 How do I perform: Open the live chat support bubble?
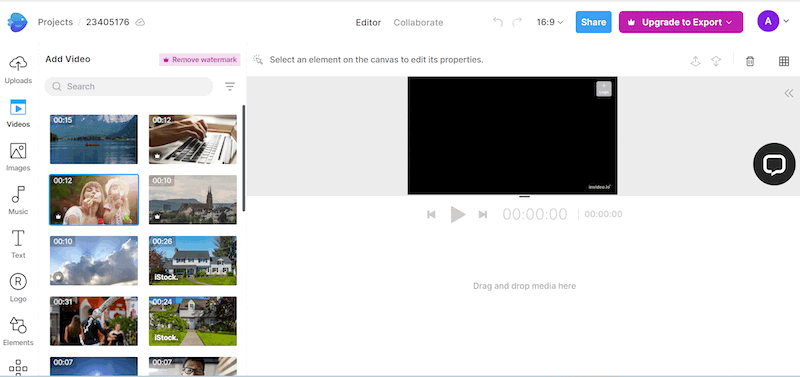pos(774,164)
